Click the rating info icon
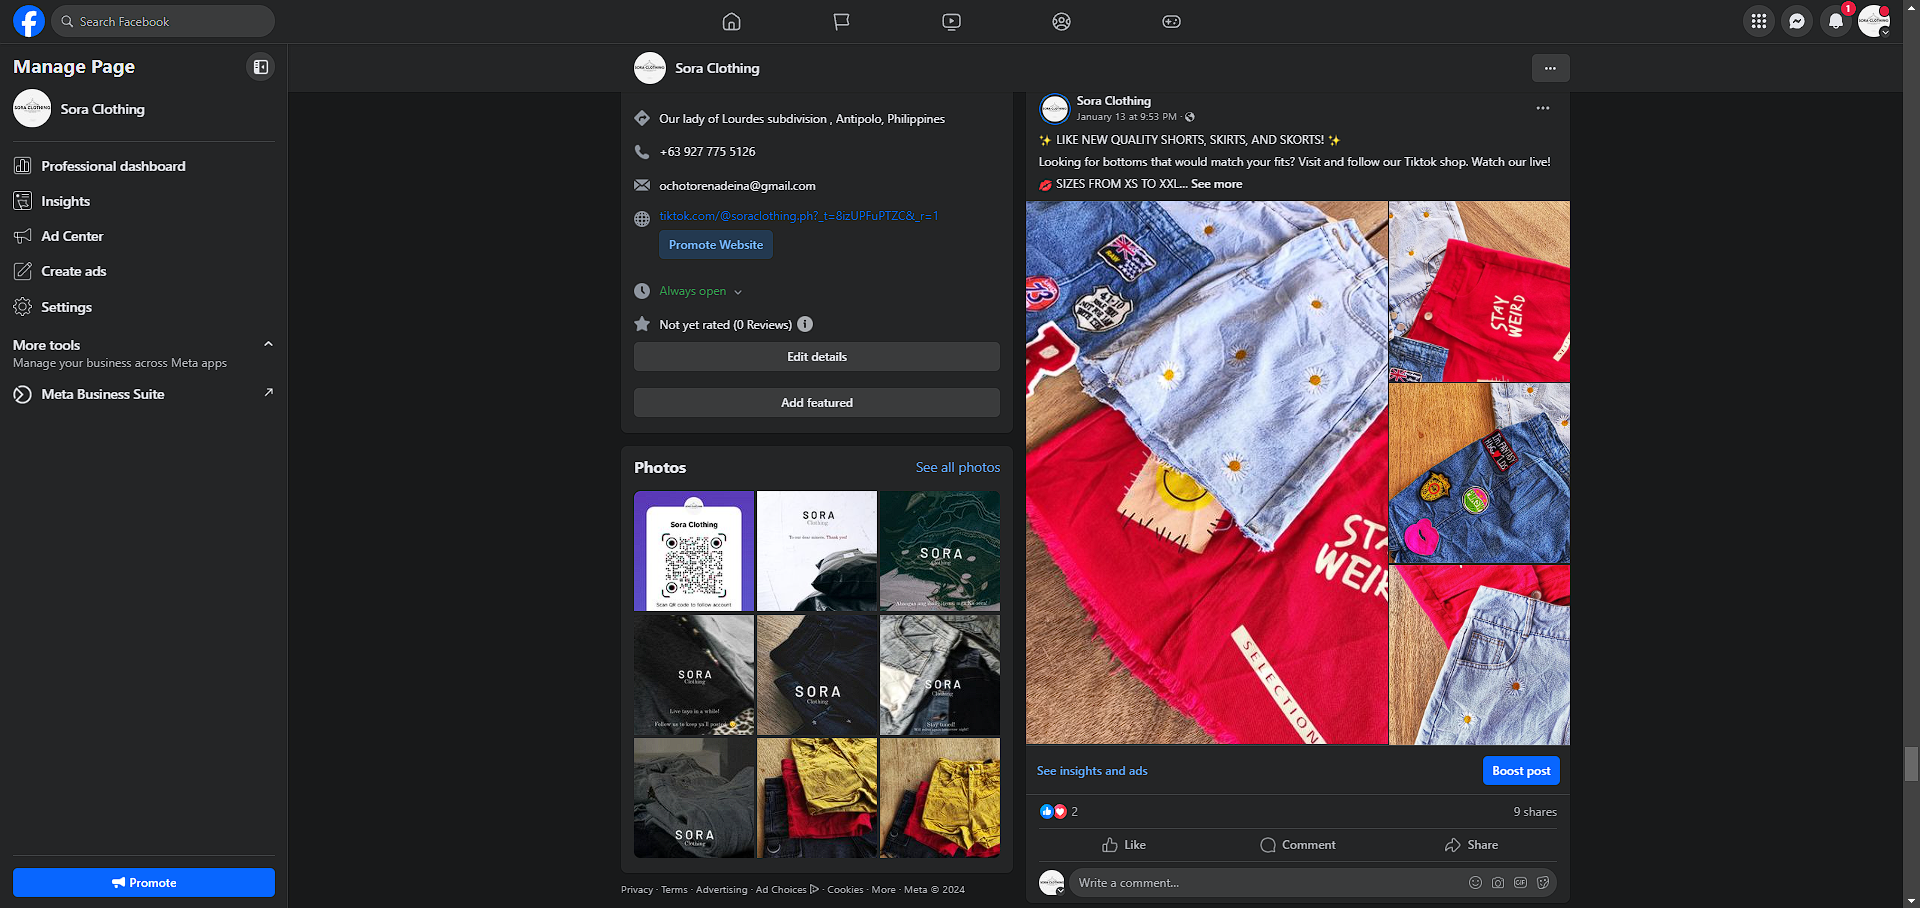This screenshot has height=908, width=1920. tap(805, 324)
